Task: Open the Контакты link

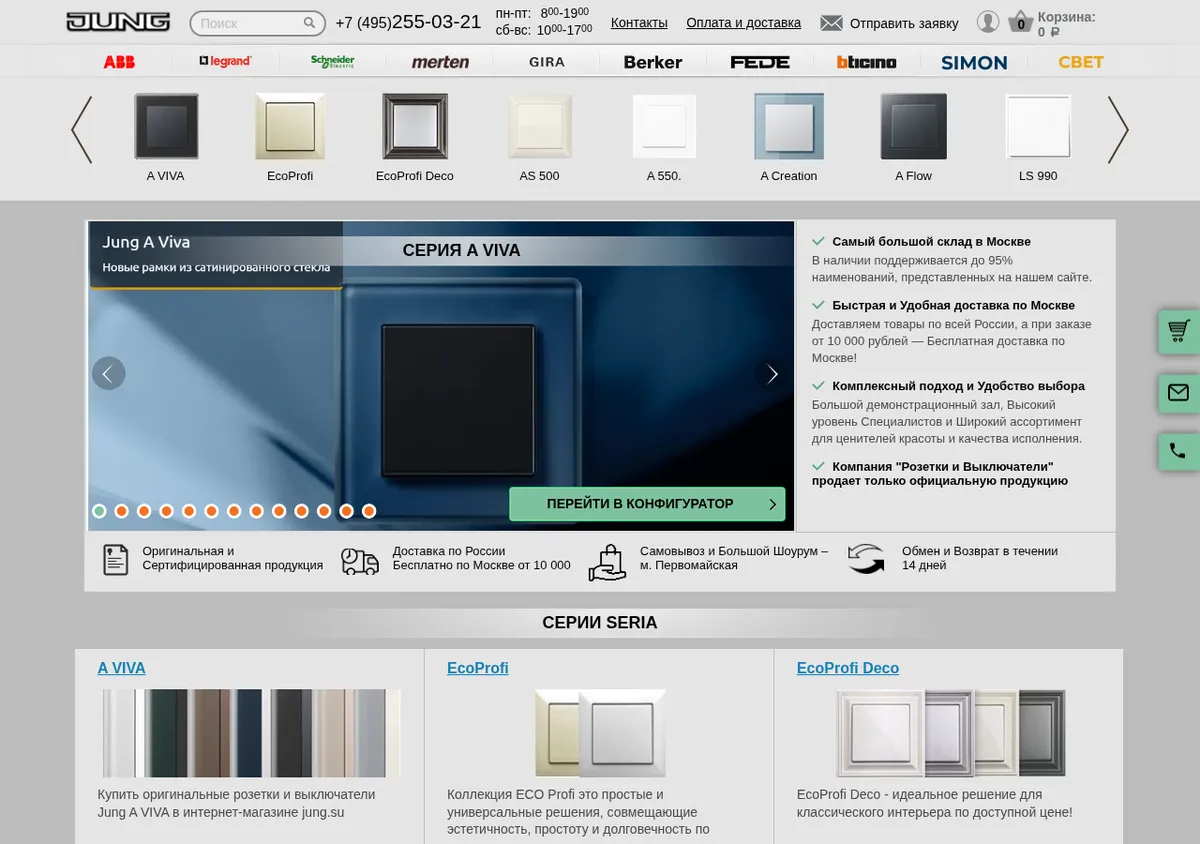Action: tap(639, 23)
